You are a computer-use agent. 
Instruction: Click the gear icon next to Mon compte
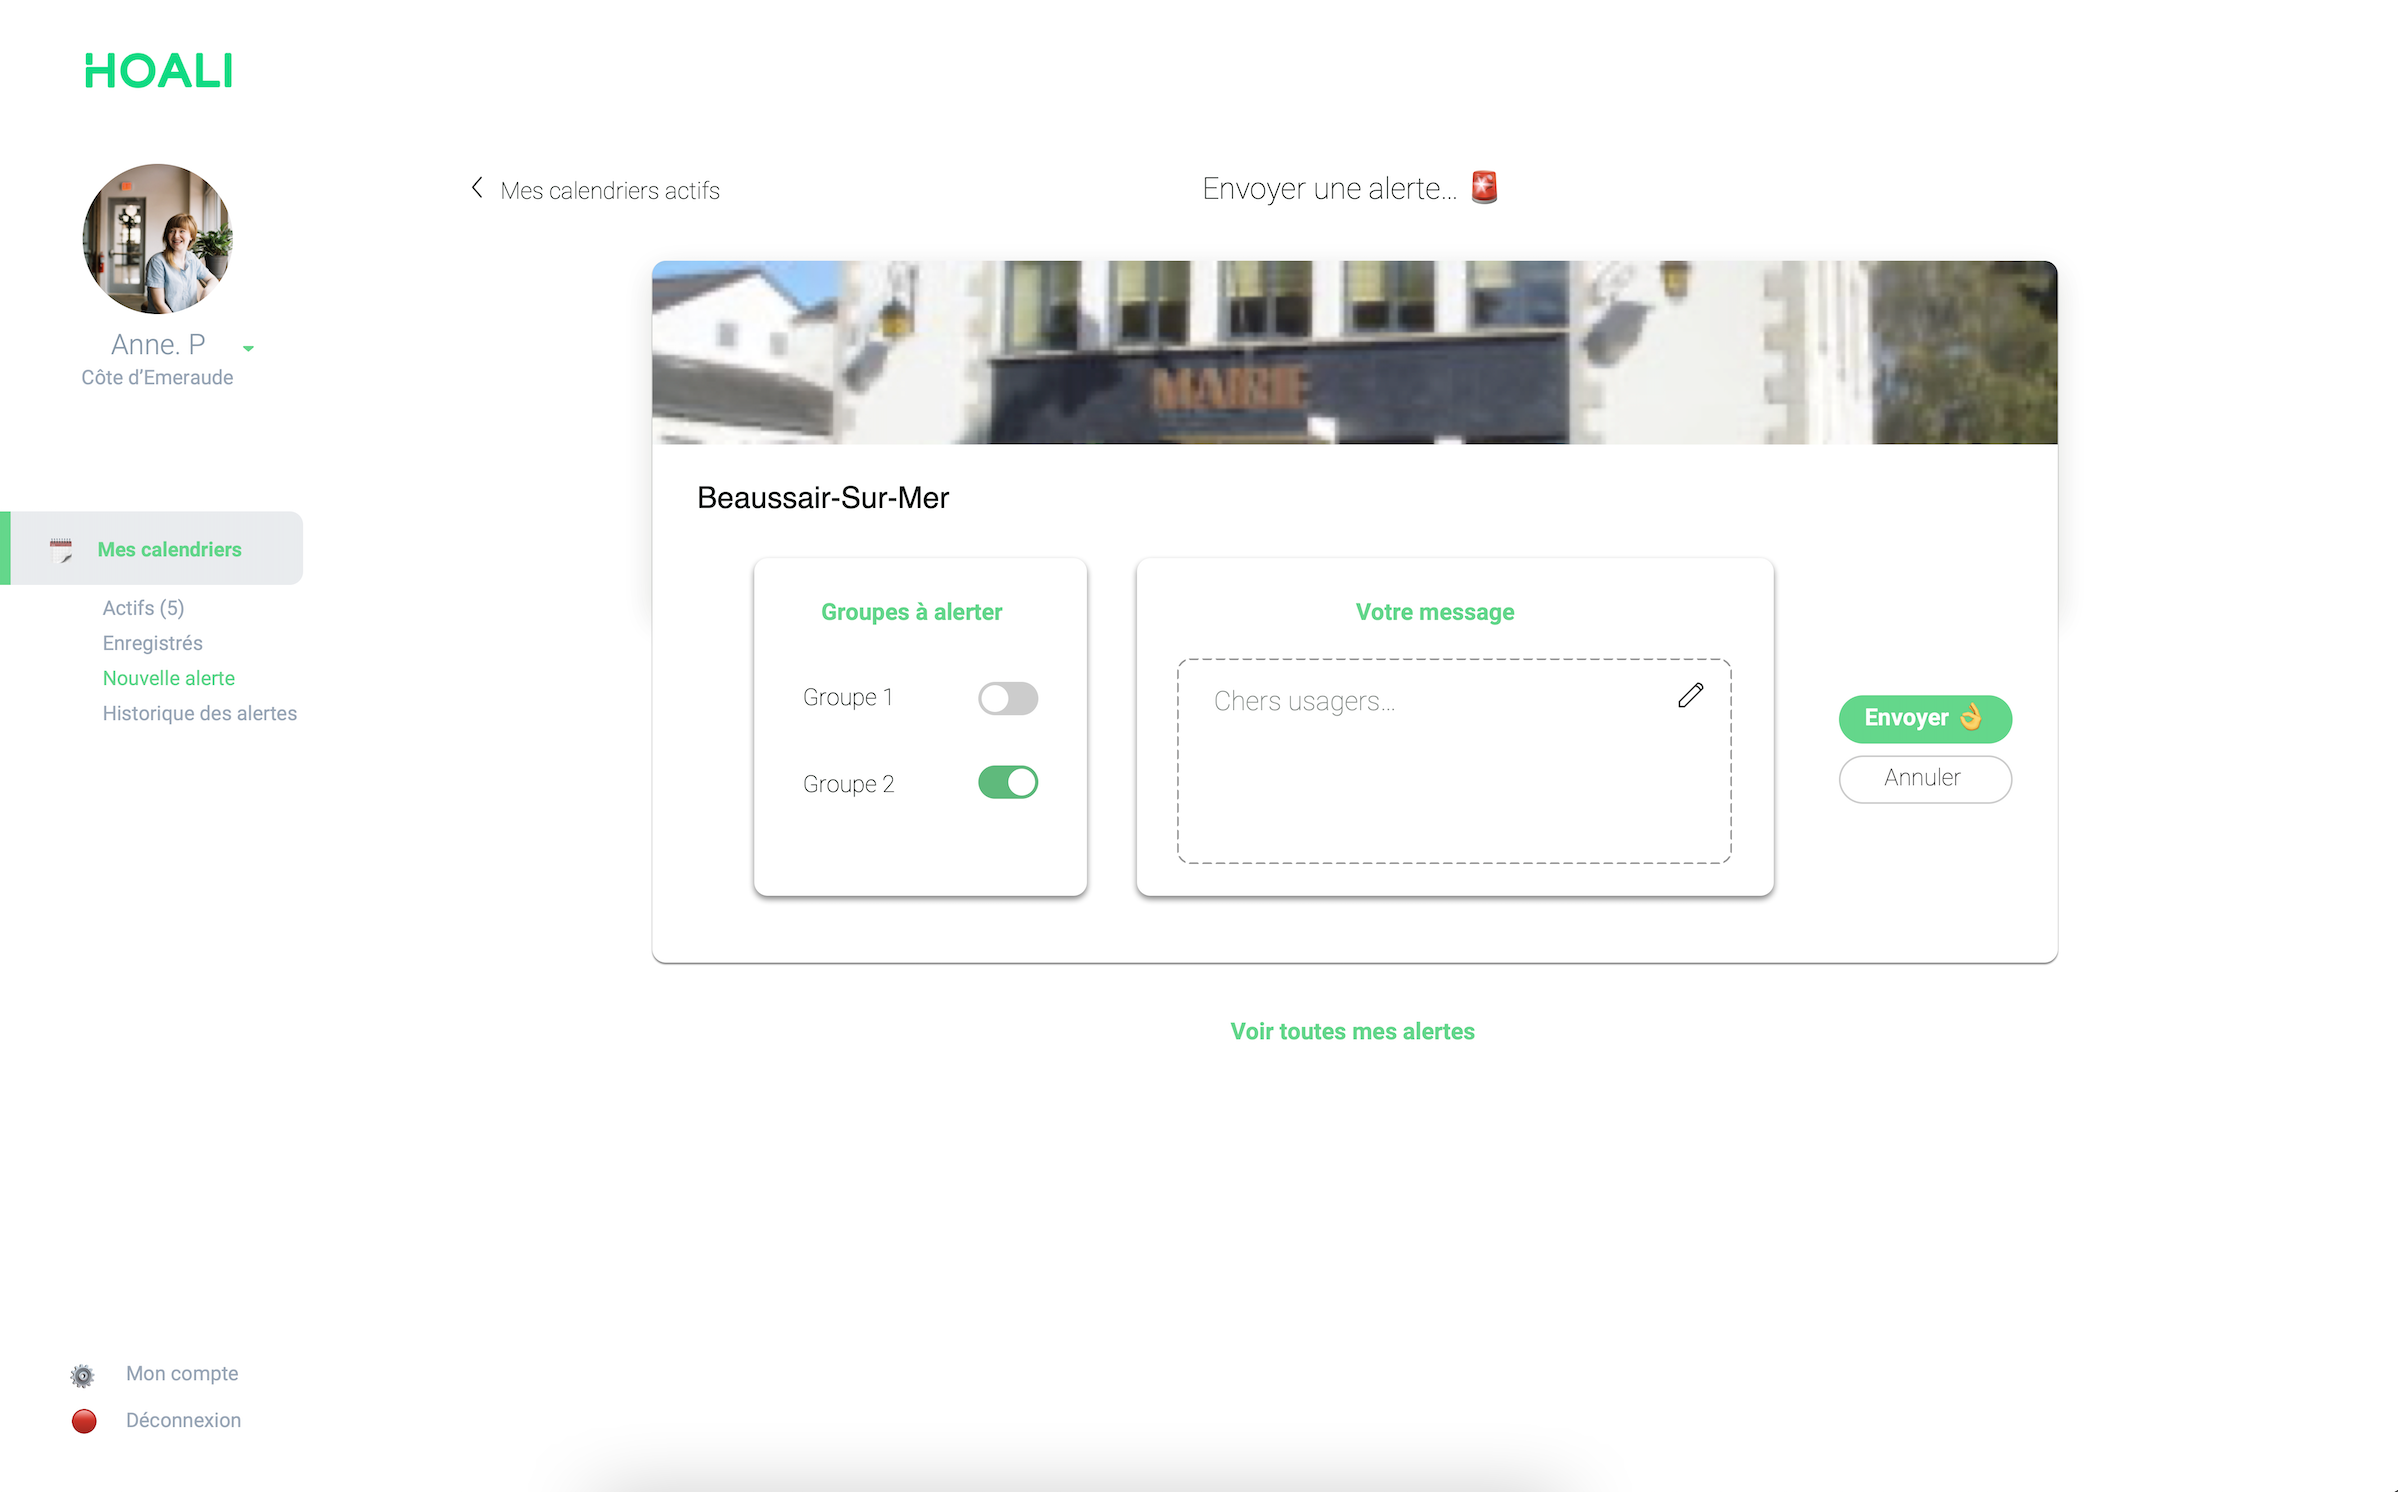point(83,1375)
